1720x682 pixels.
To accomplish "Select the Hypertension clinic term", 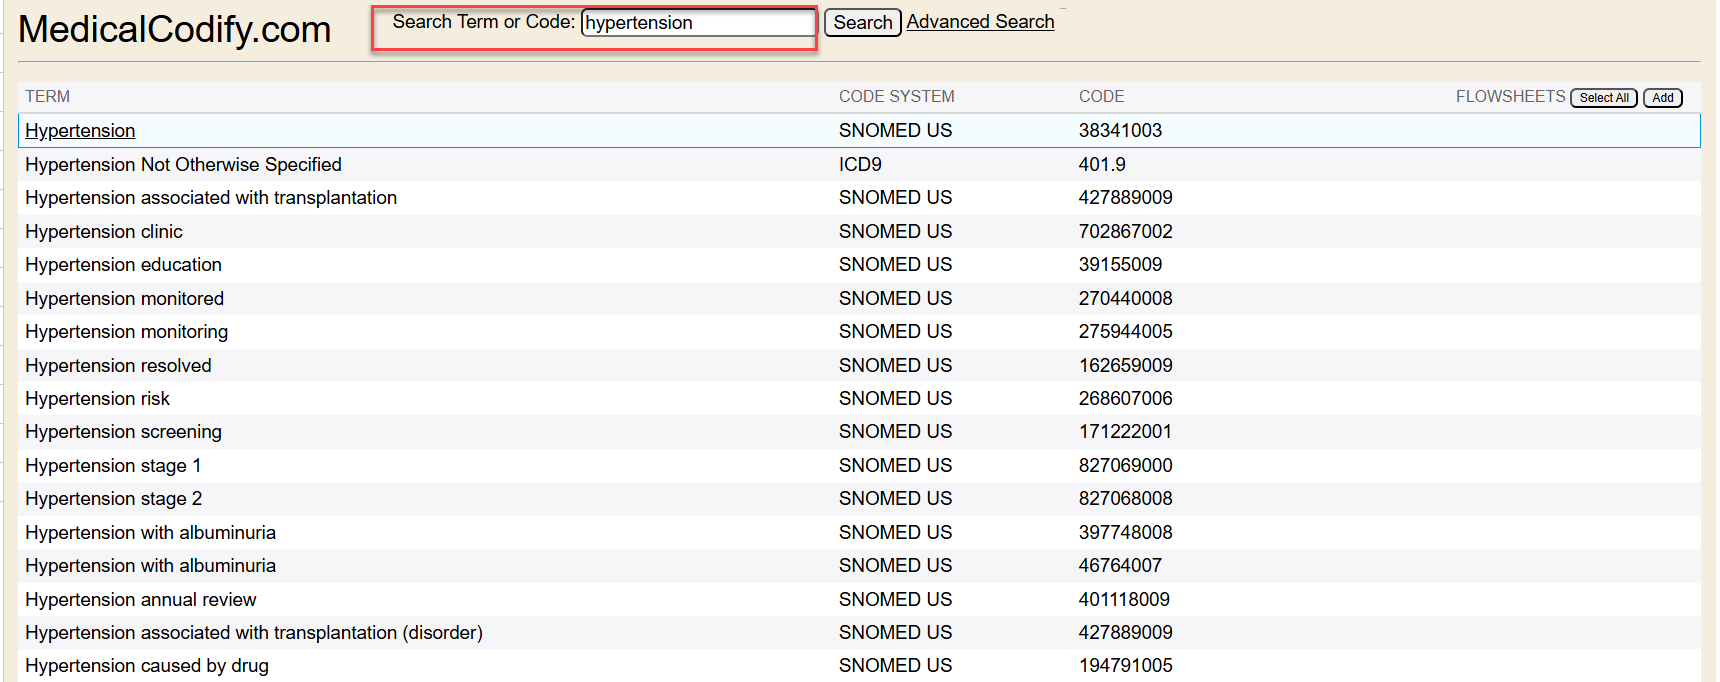I will pos(104,232).
